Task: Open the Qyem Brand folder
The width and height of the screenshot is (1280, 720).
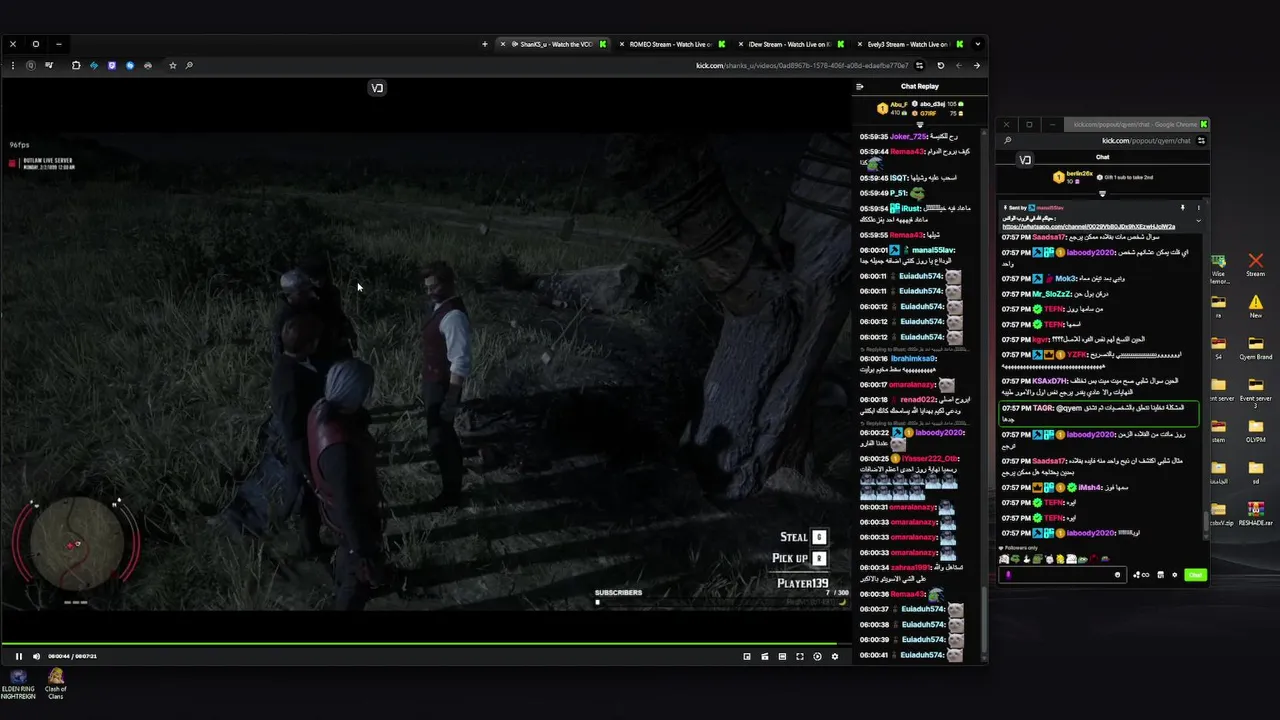Action: point(1255,348)
